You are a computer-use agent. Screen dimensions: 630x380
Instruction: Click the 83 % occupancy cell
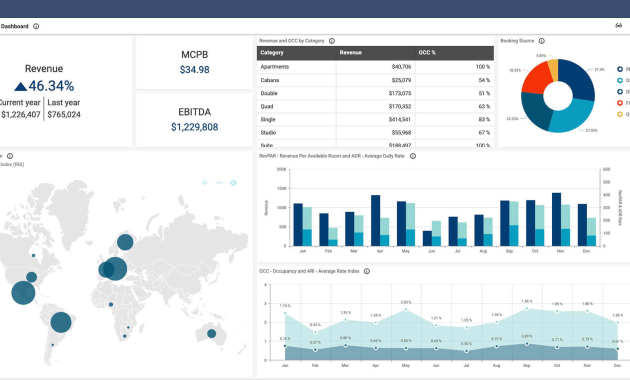coord(454,120)
